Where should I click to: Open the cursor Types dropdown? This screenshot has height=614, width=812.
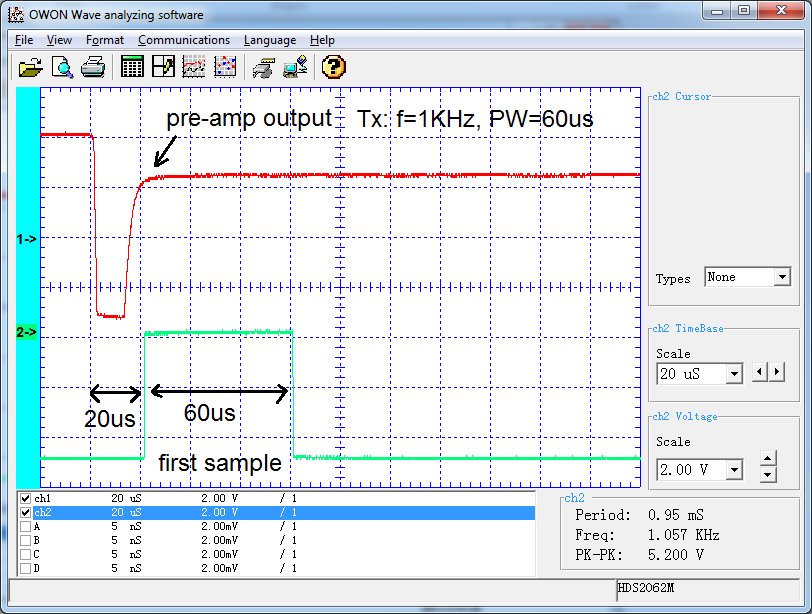pos(781,277)
